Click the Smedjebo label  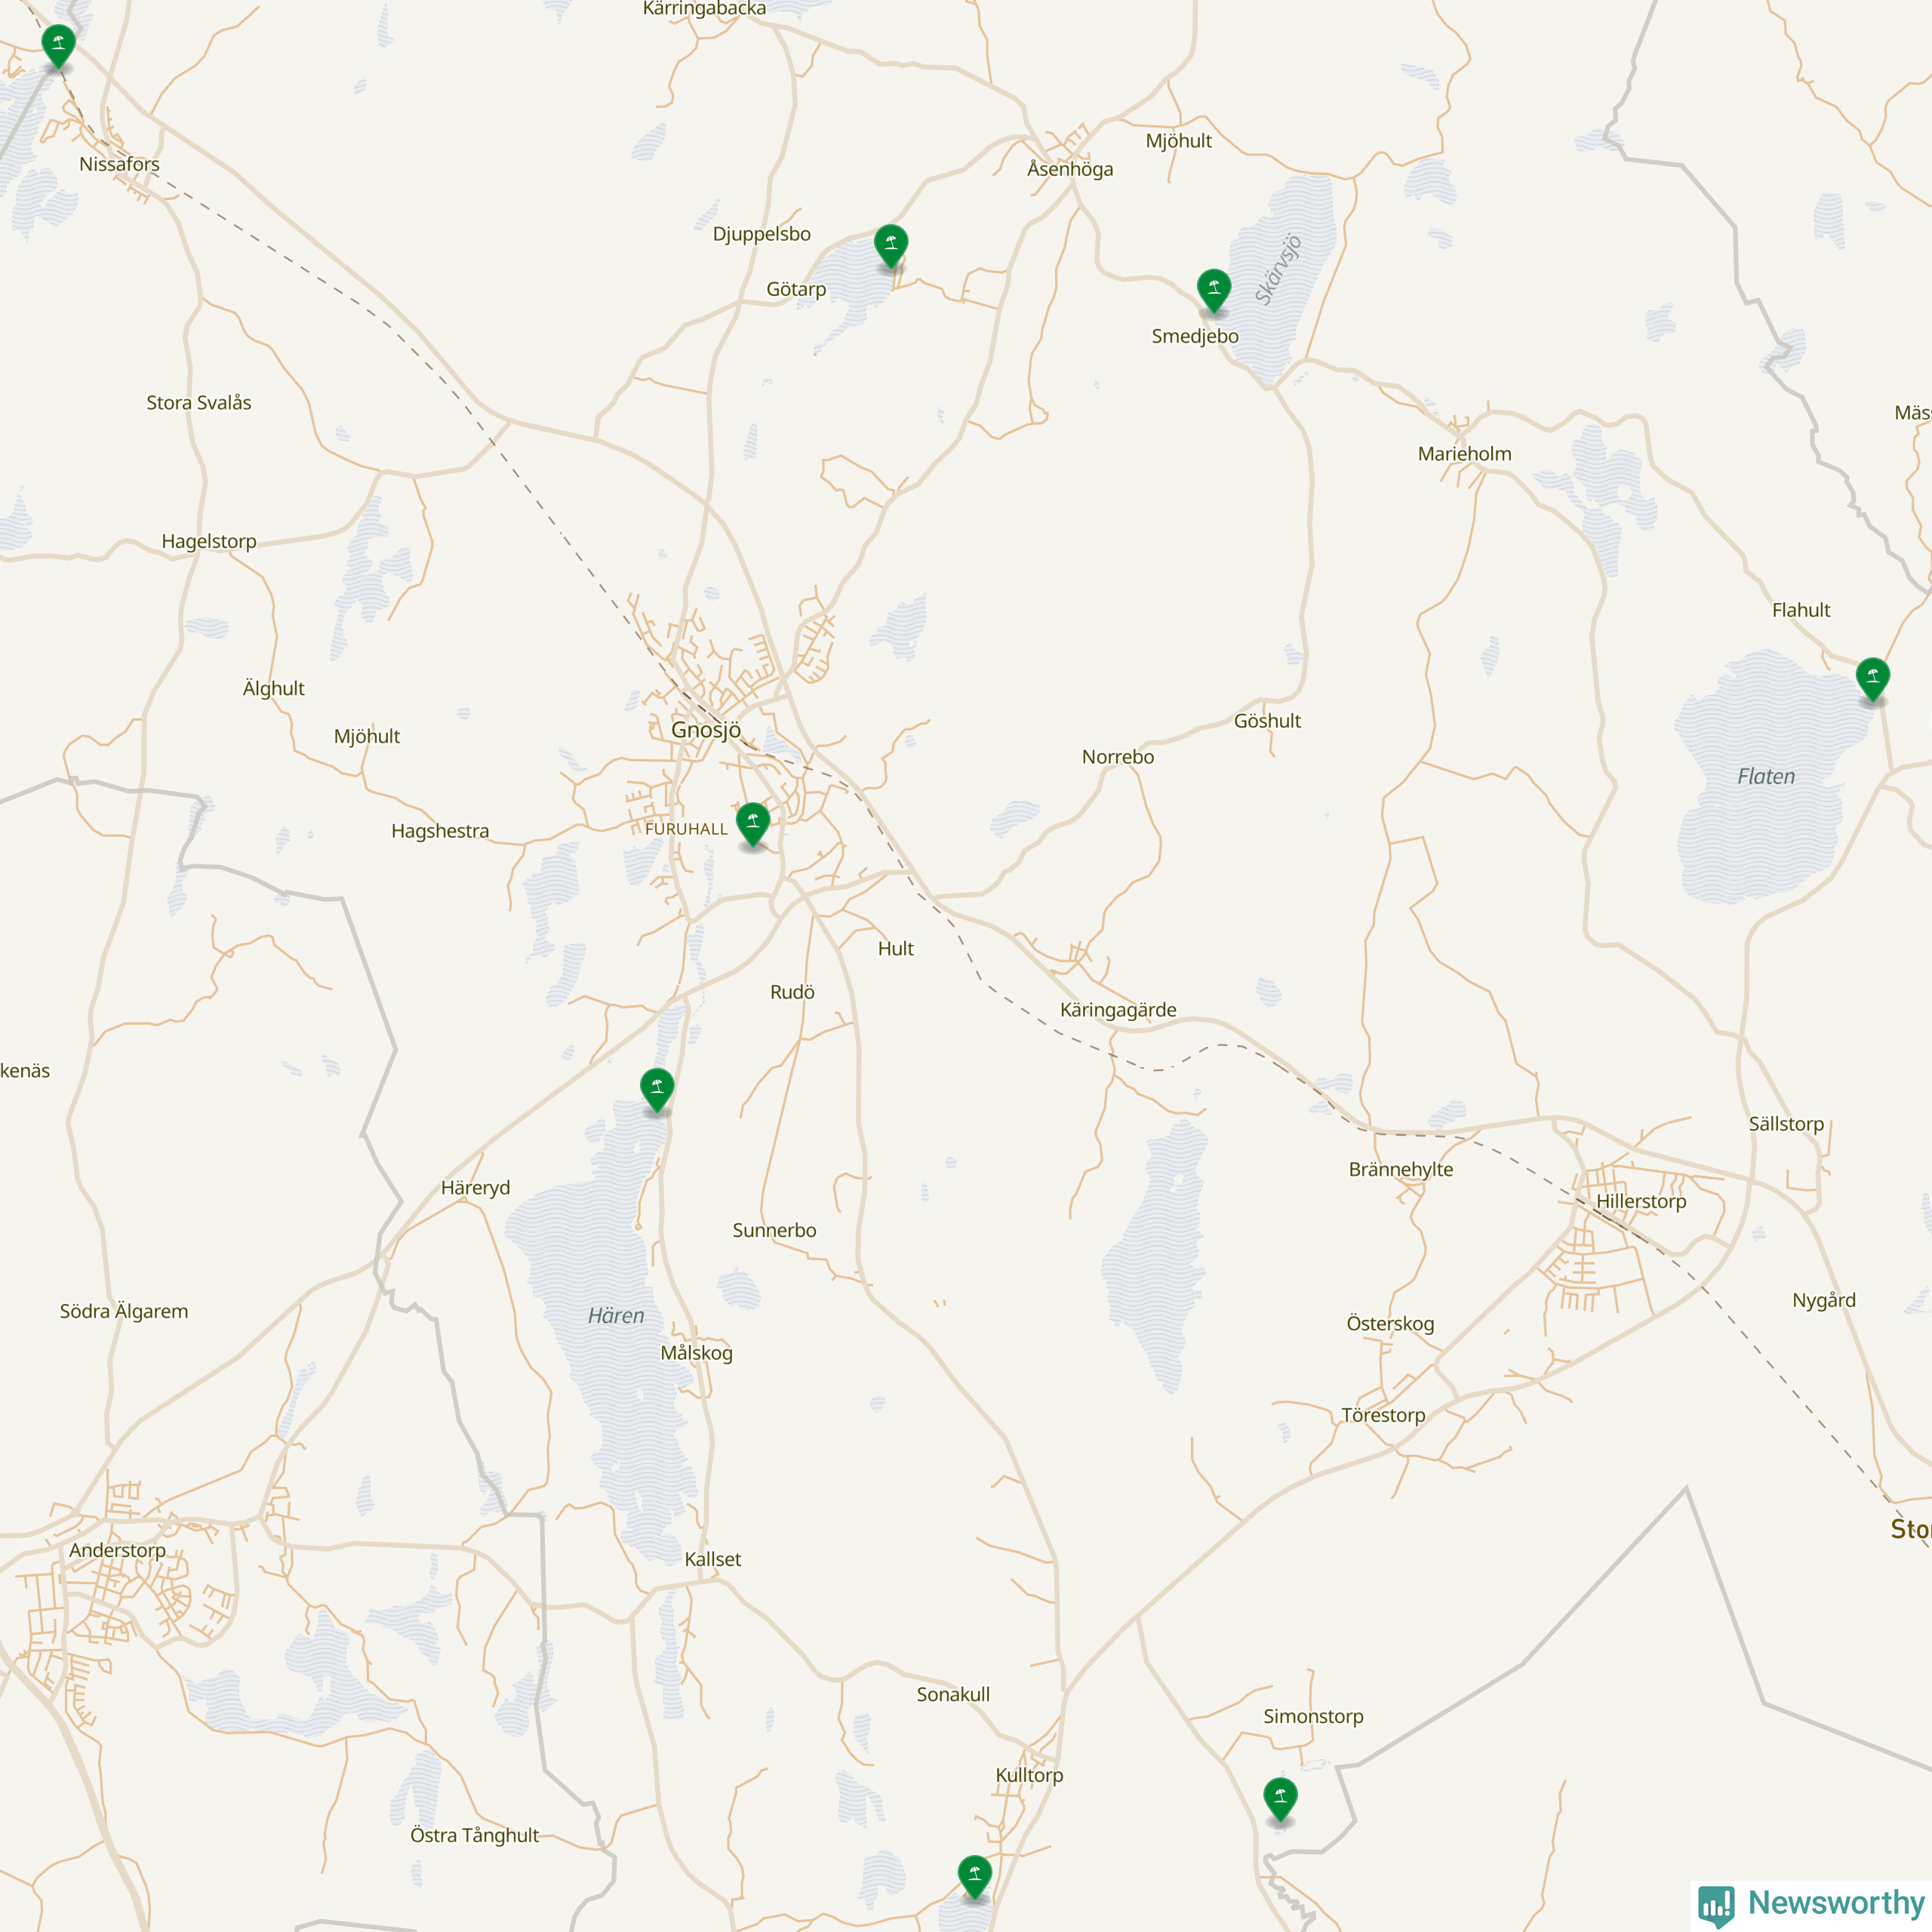click(x=1195, y=337)
